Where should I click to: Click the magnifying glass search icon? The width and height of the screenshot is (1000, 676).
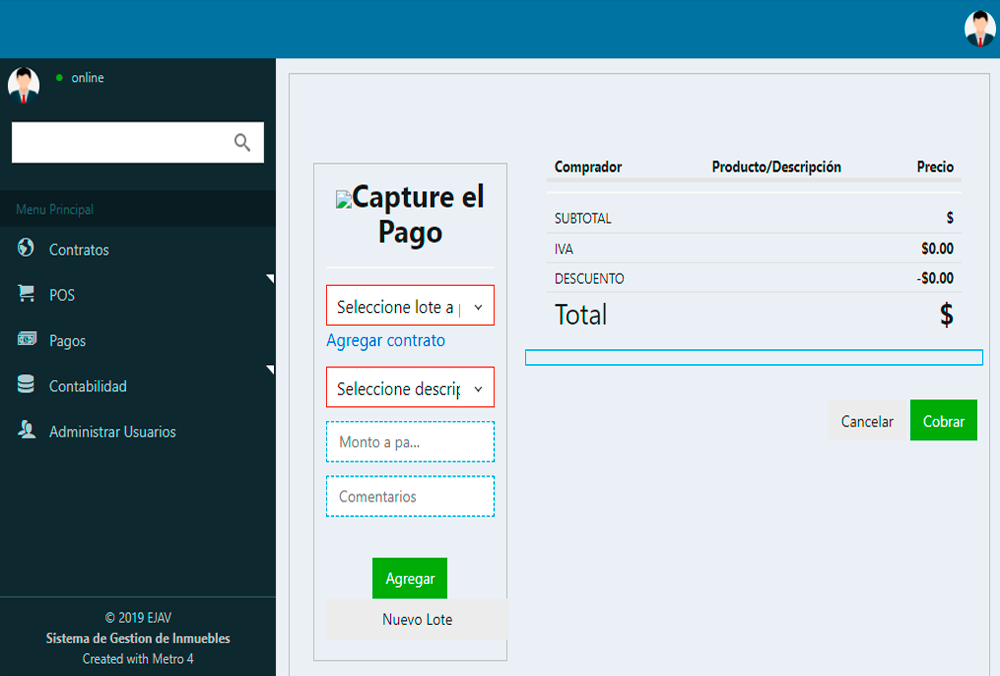pyautogui.click(x=242, y=142)
